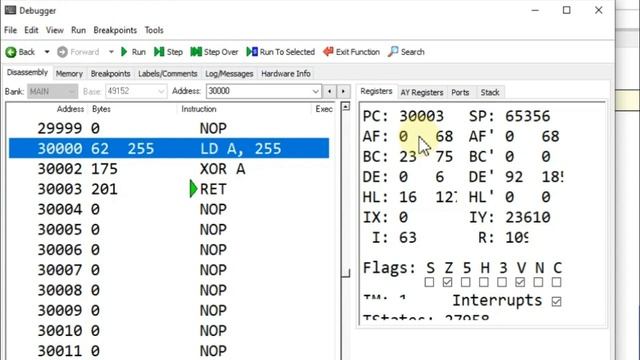Open the Back history dropdown arrow
640x360 pixels.
(47, 52)
